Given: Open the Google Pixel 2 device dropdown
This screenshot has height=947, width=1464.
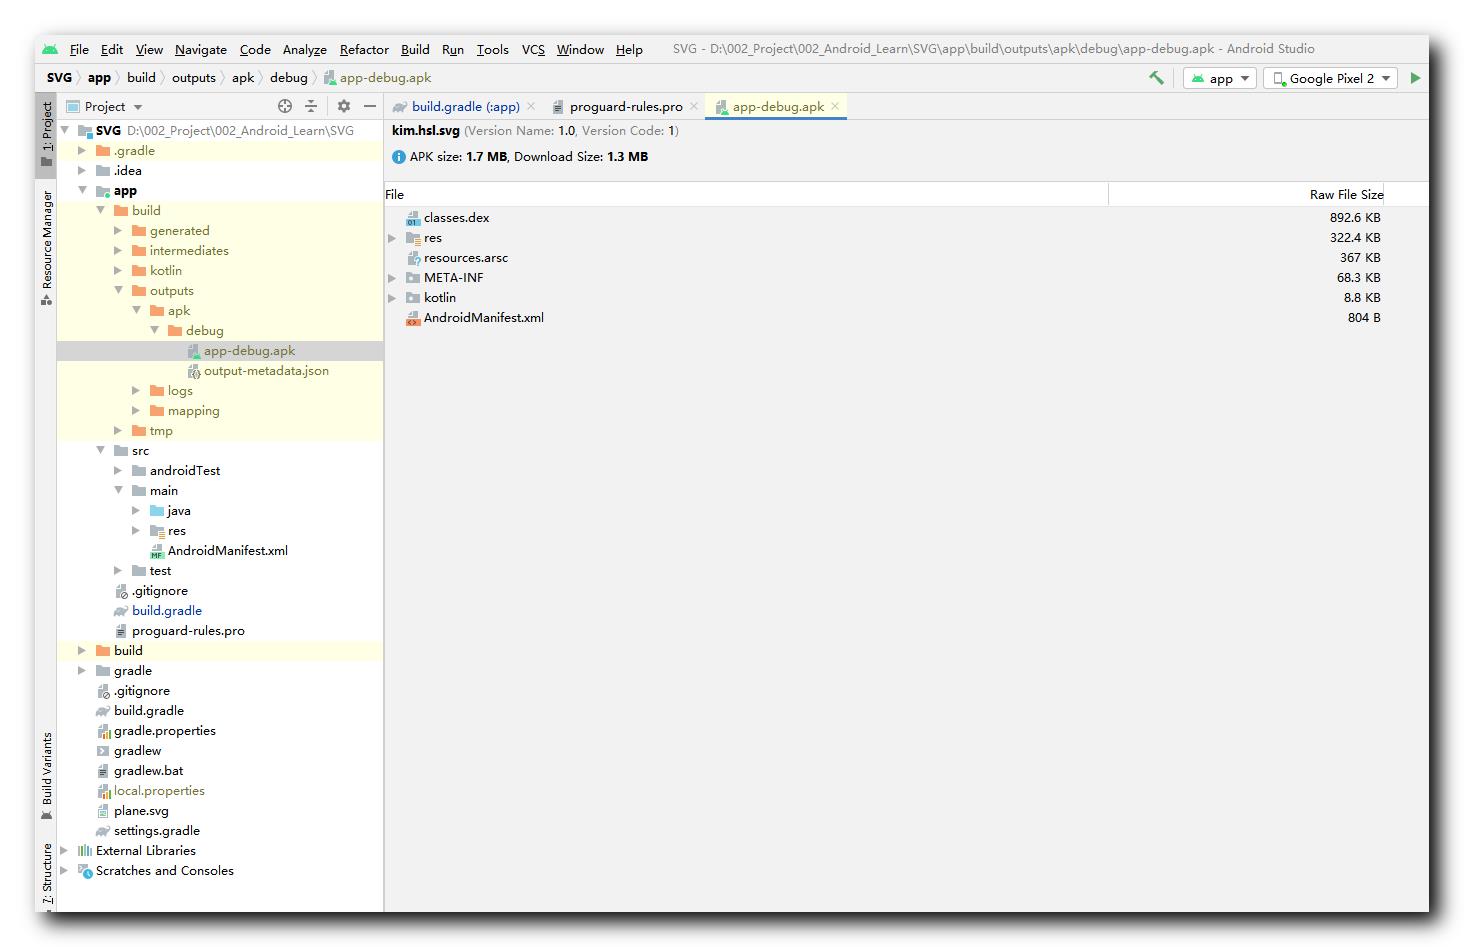Looking at the screenshot, I should click(x=1330, y=78).
